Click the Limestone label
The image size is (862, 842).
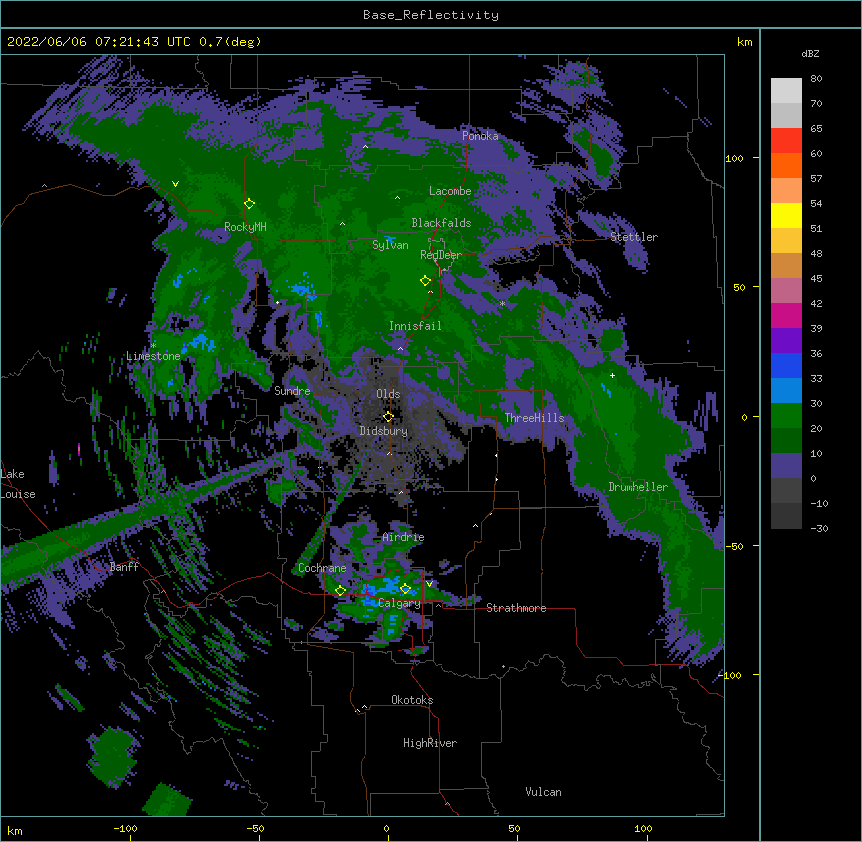click(x=153, y=356)
